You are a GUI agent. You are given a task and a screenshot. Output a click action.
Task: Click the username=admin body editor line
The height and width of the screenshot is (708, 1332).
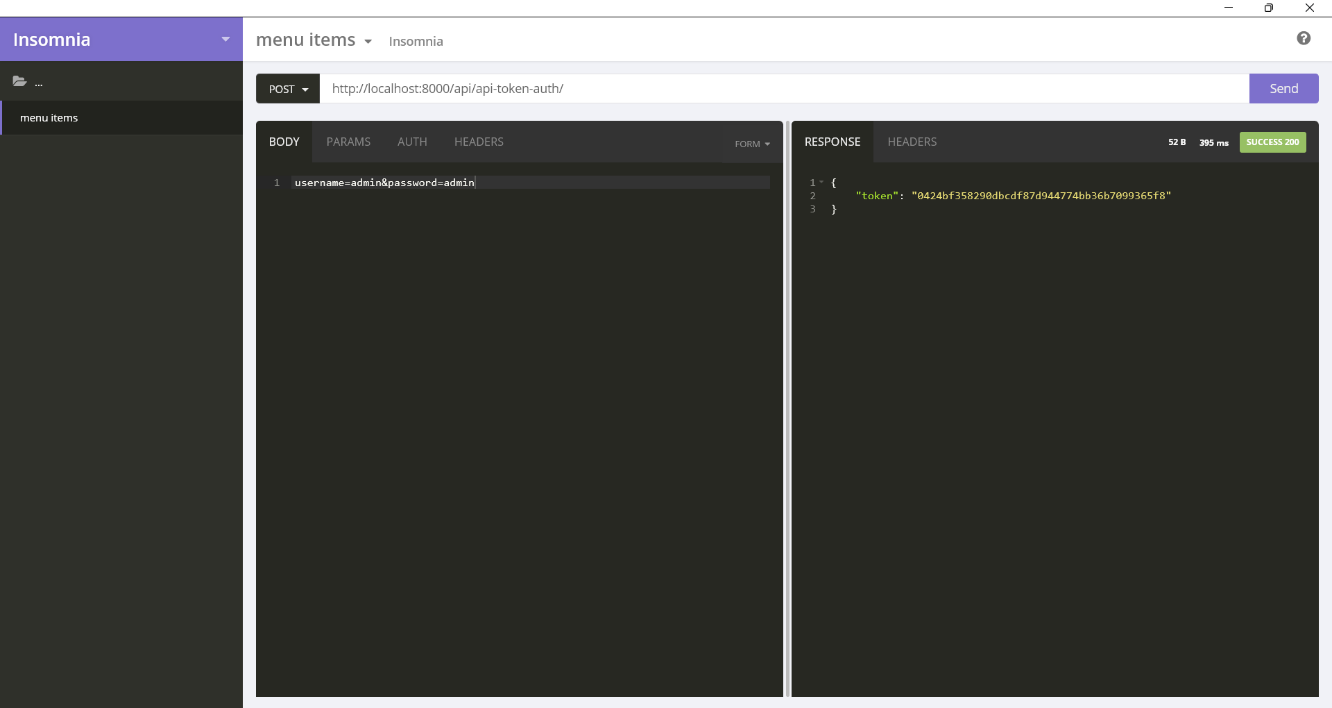[x=384, y=183]
